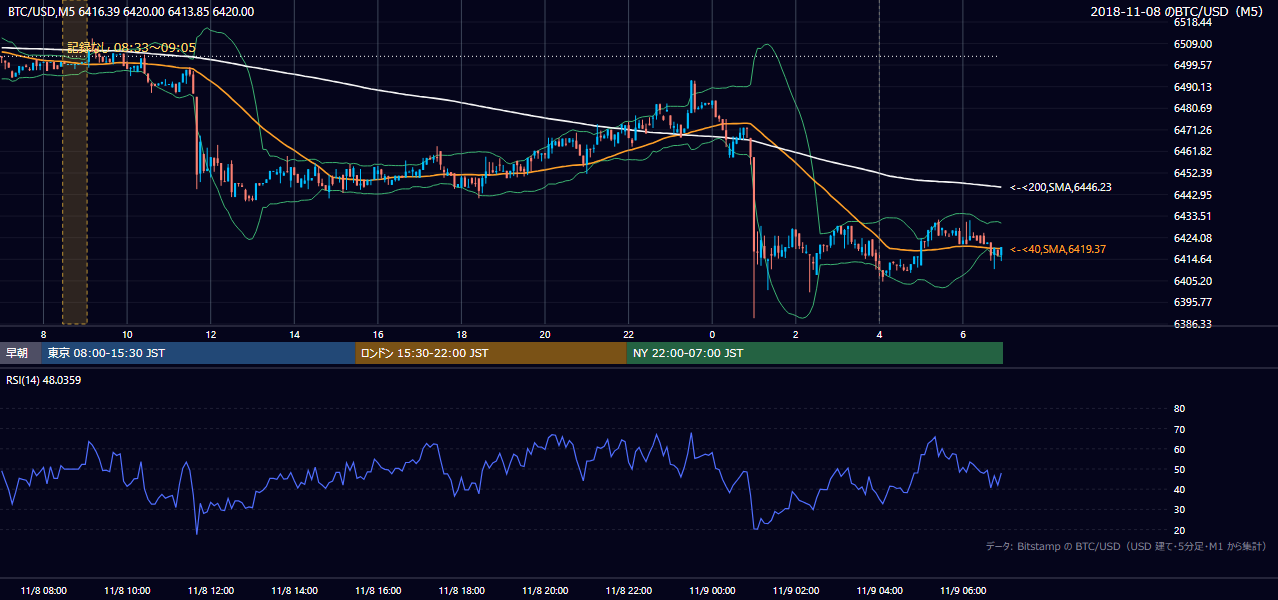Click hour tick 14 under the price chart
Image resolution: width=1278 pixels, height=600 pixels.
294,334
